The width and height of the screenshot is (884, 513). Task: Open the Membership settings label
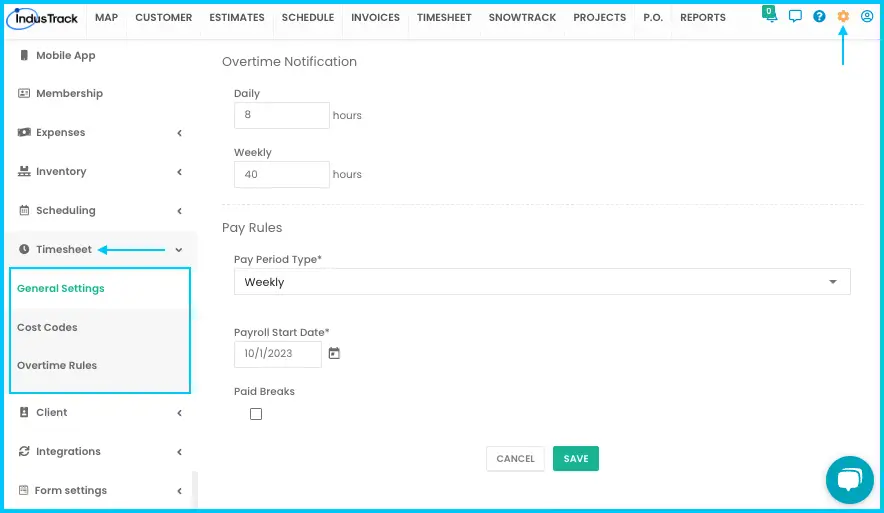69,94
